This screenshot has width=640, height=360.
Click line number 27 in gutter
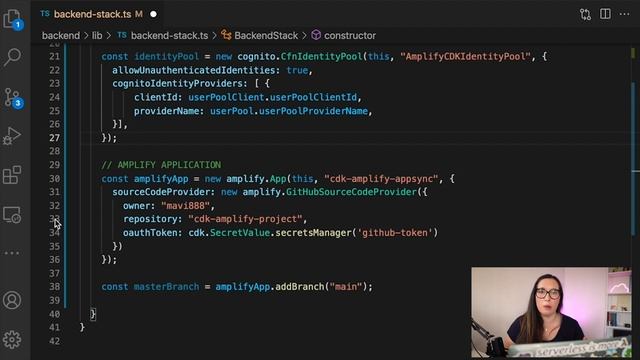click(54, 138)
